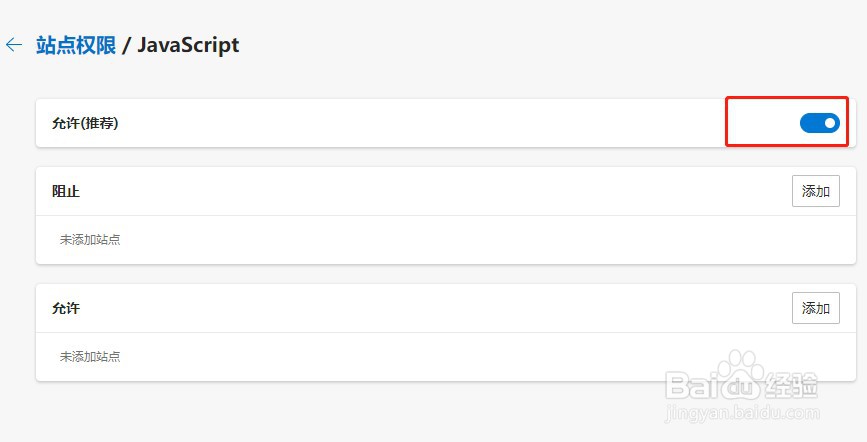Toggle the 允许(推荐) JavaScript switch off

pyautogui.click(x=819, y=123)
